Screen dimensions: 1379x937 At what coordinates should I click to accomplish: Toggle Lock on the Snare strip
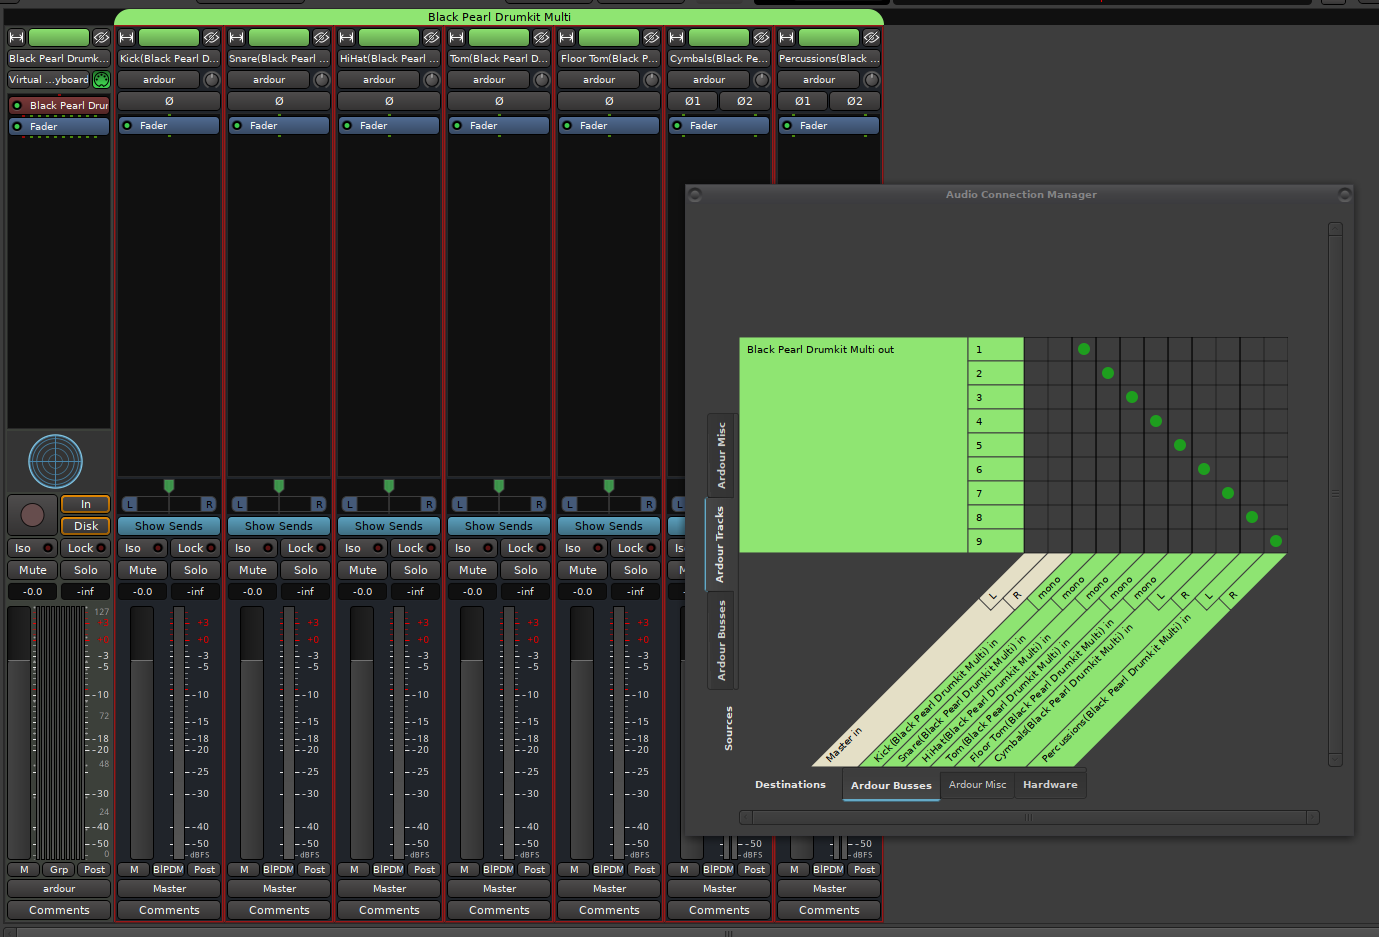click(306, 548)
